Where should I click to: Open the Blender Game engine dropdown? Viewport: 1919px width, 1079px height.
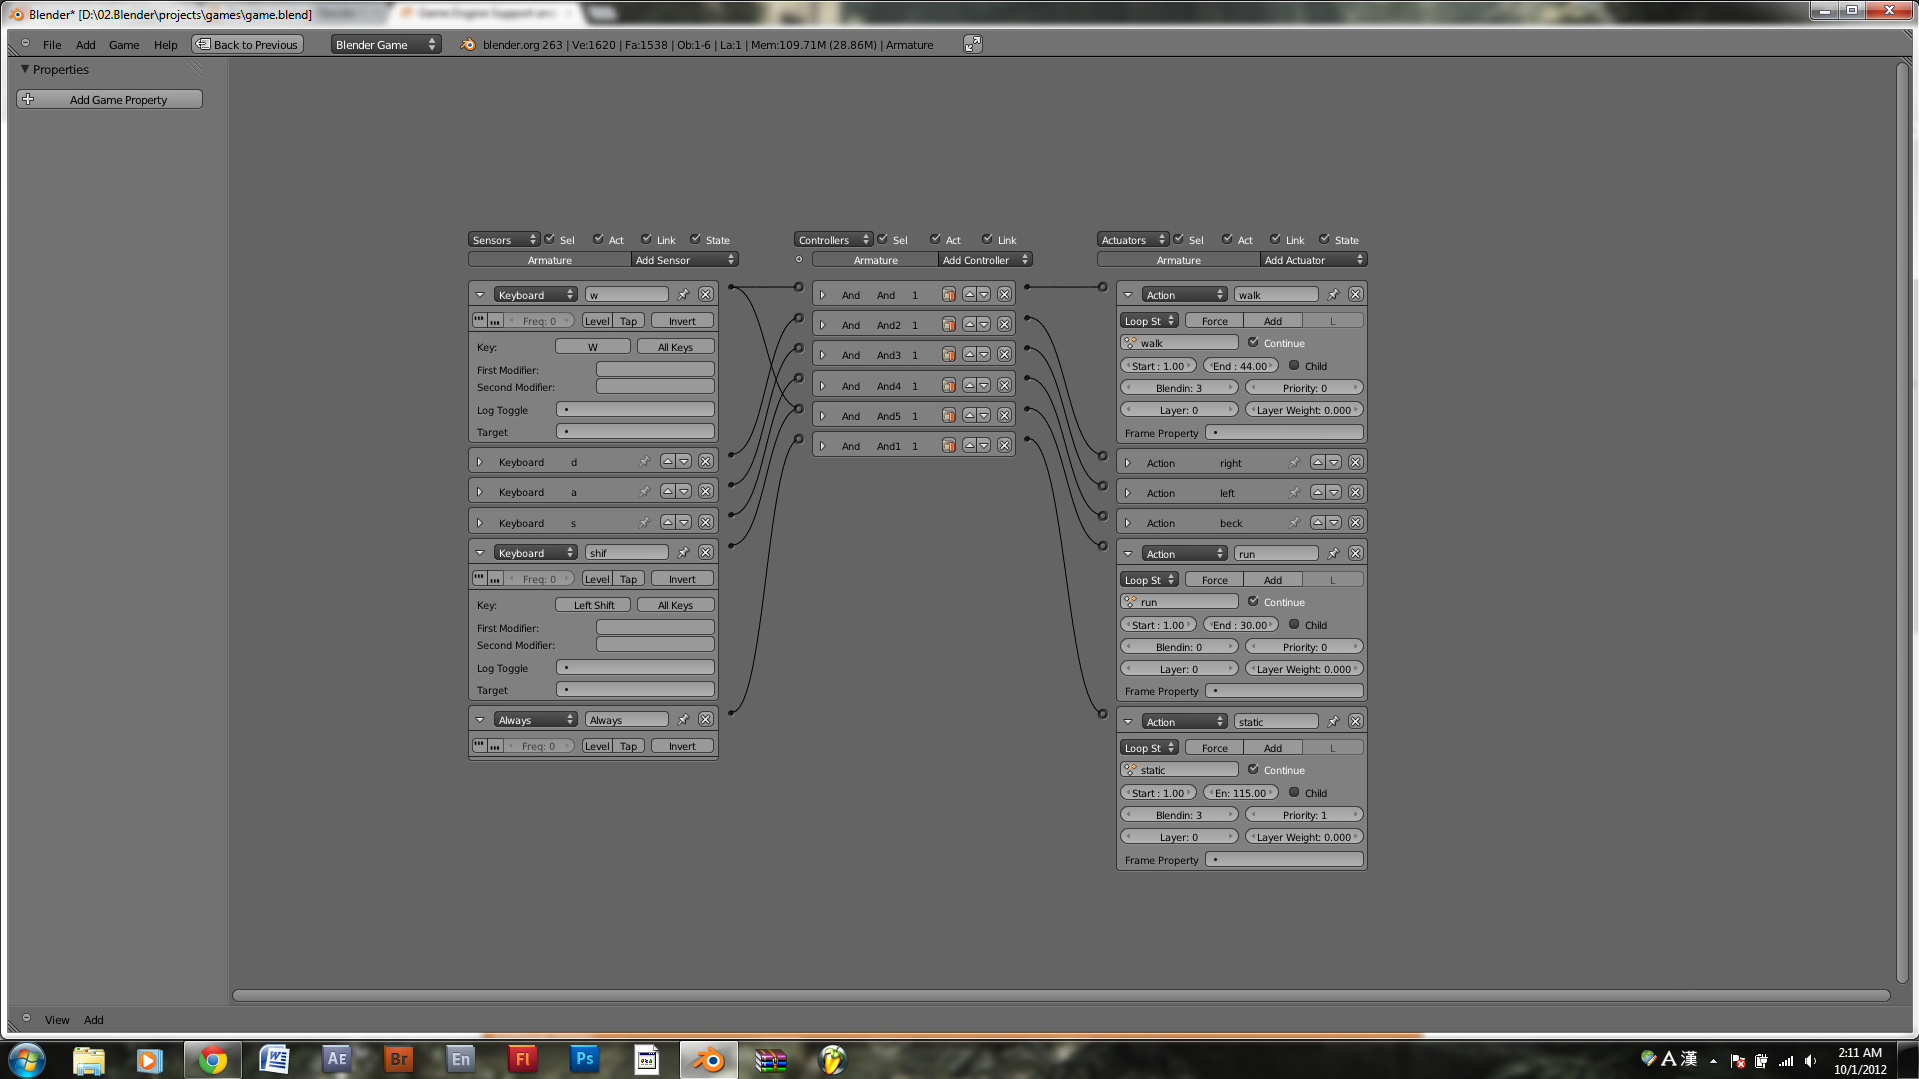point(385,44)
